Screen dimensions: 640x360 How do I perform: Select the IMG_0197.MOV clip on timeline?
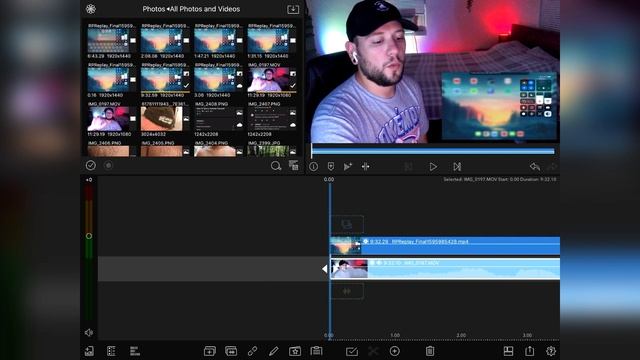(x=445, y=269)
